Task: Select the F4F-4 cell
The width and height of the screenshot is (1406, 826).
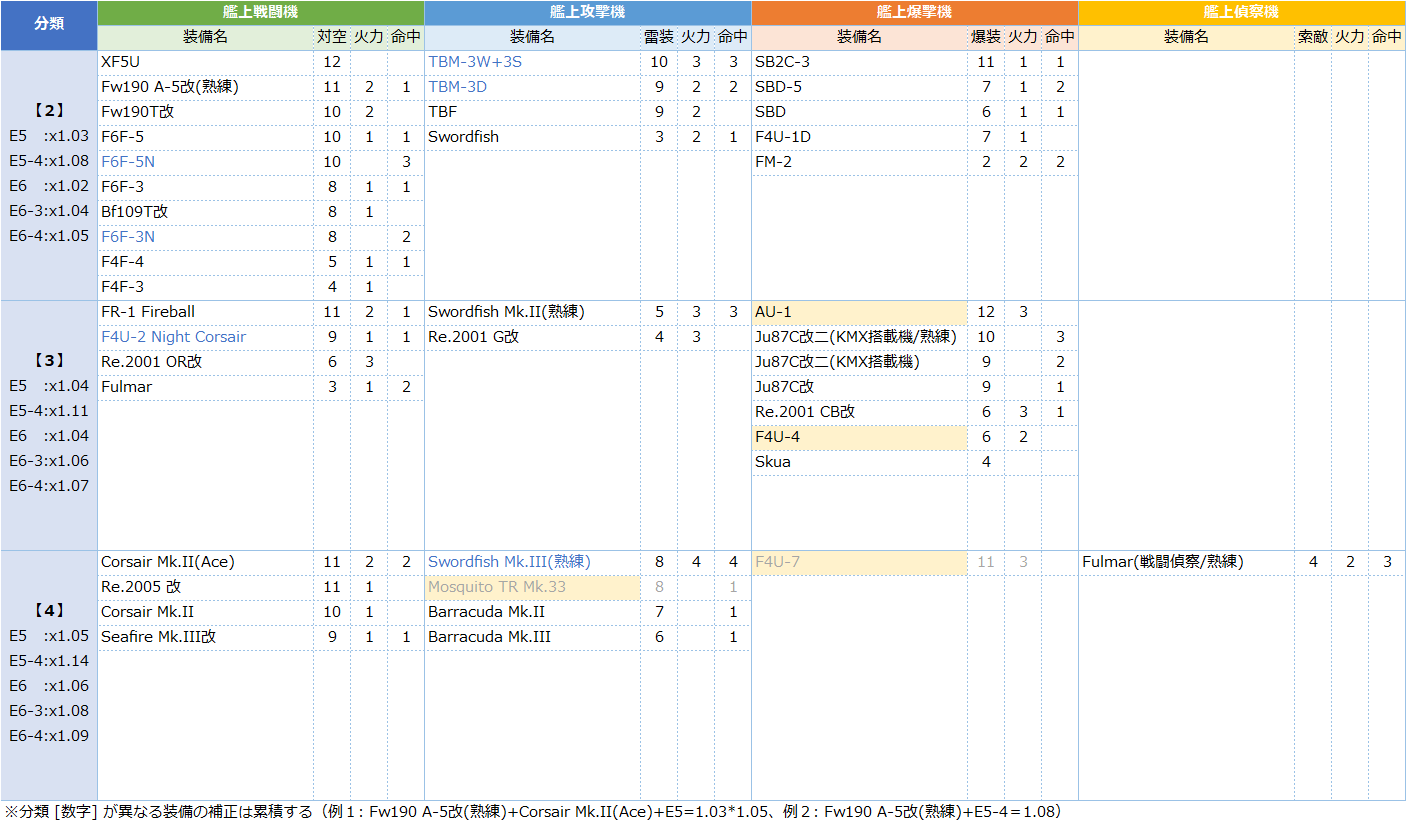Action: (x=206, y=262)
